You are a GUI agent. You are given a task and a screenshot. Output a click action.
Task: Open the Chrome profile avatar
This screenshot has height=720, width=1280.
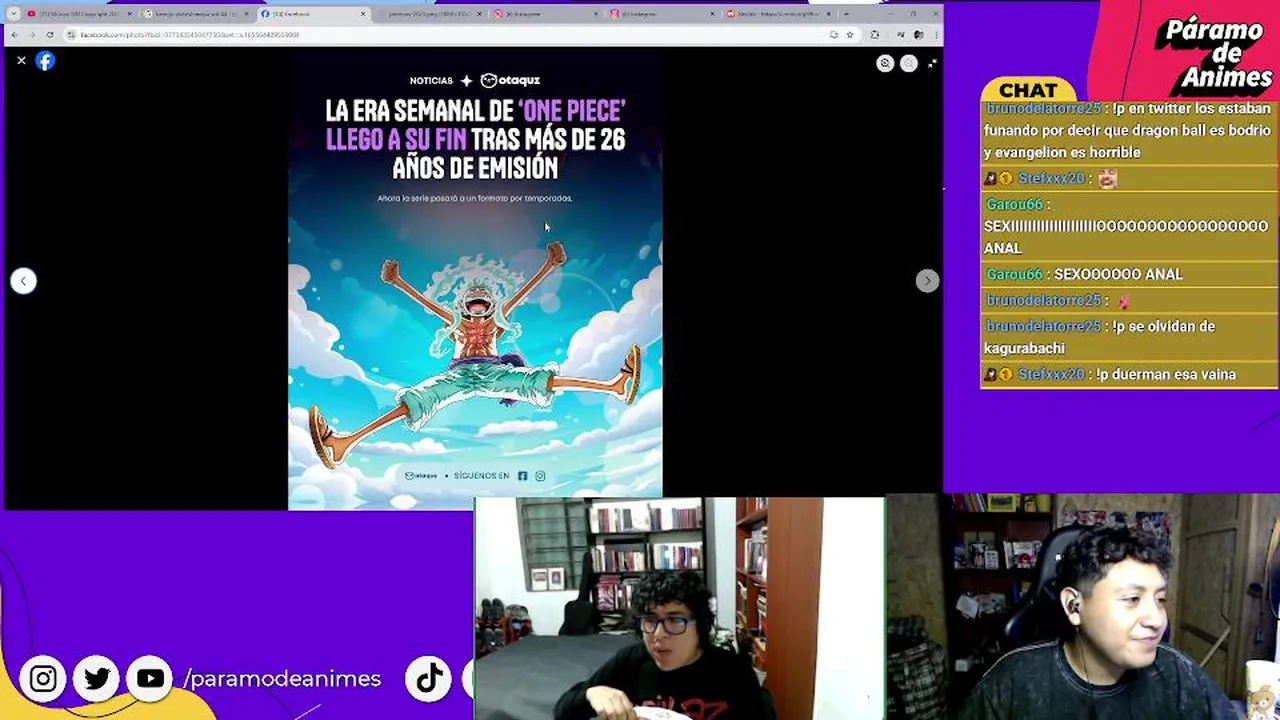pyautogui.click(x=918, y=34)
